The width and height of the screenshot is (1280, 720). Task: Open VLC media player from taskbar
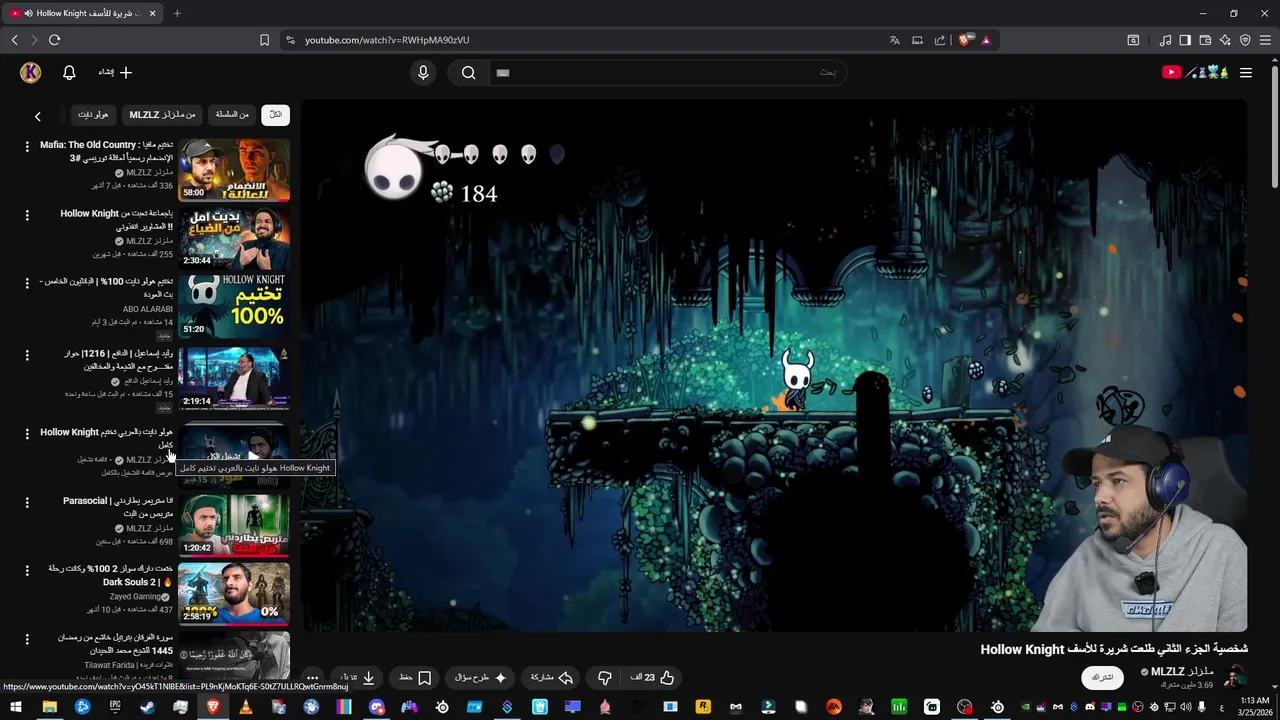point(245,707)
